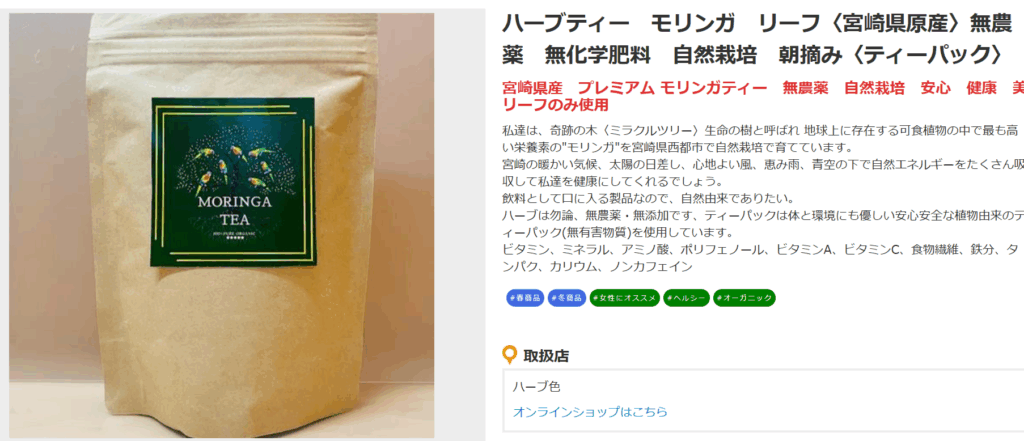Viewport: 1024px width, 441px height.
Task: Open the moringa tea pouch product photo
Action: click(221, 225)
